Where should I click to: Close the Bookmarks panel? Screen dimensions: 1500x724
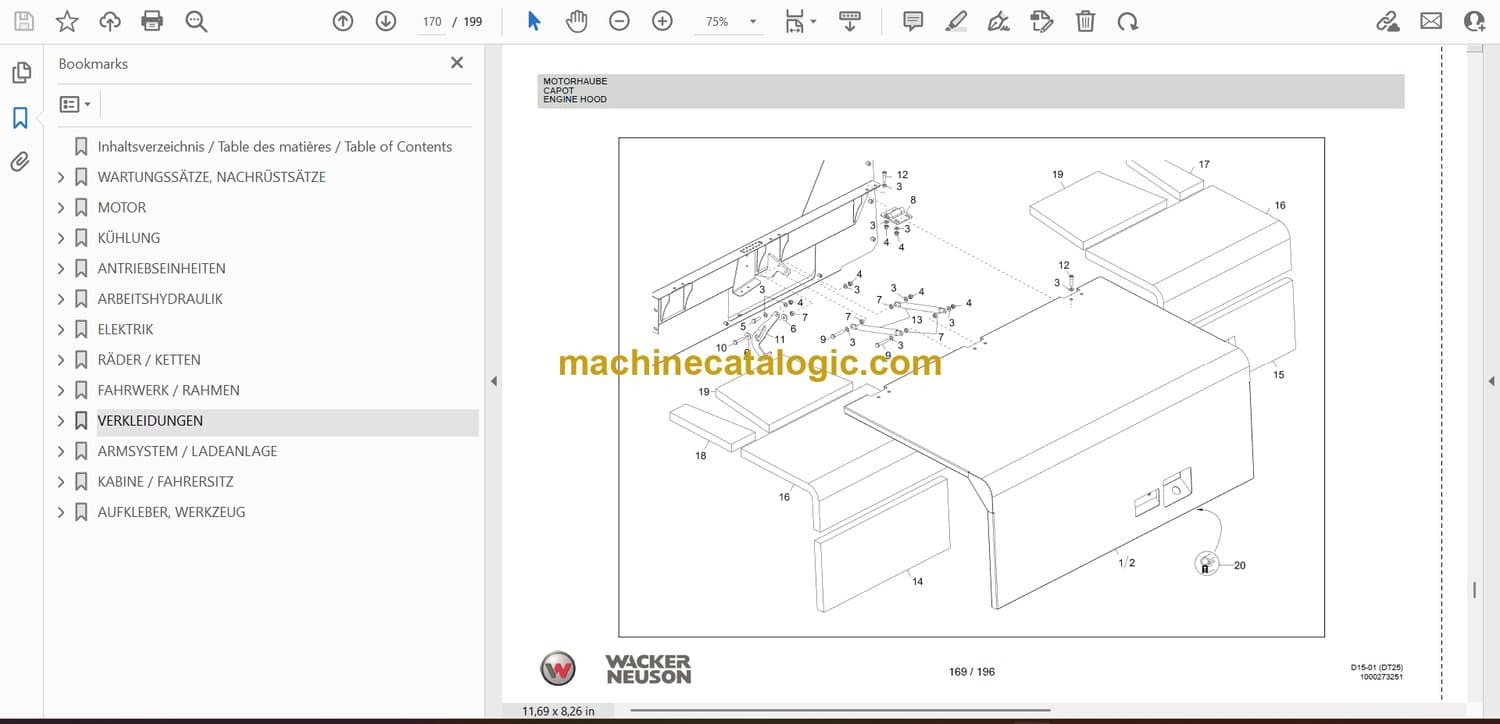click(x=457, y=63)
